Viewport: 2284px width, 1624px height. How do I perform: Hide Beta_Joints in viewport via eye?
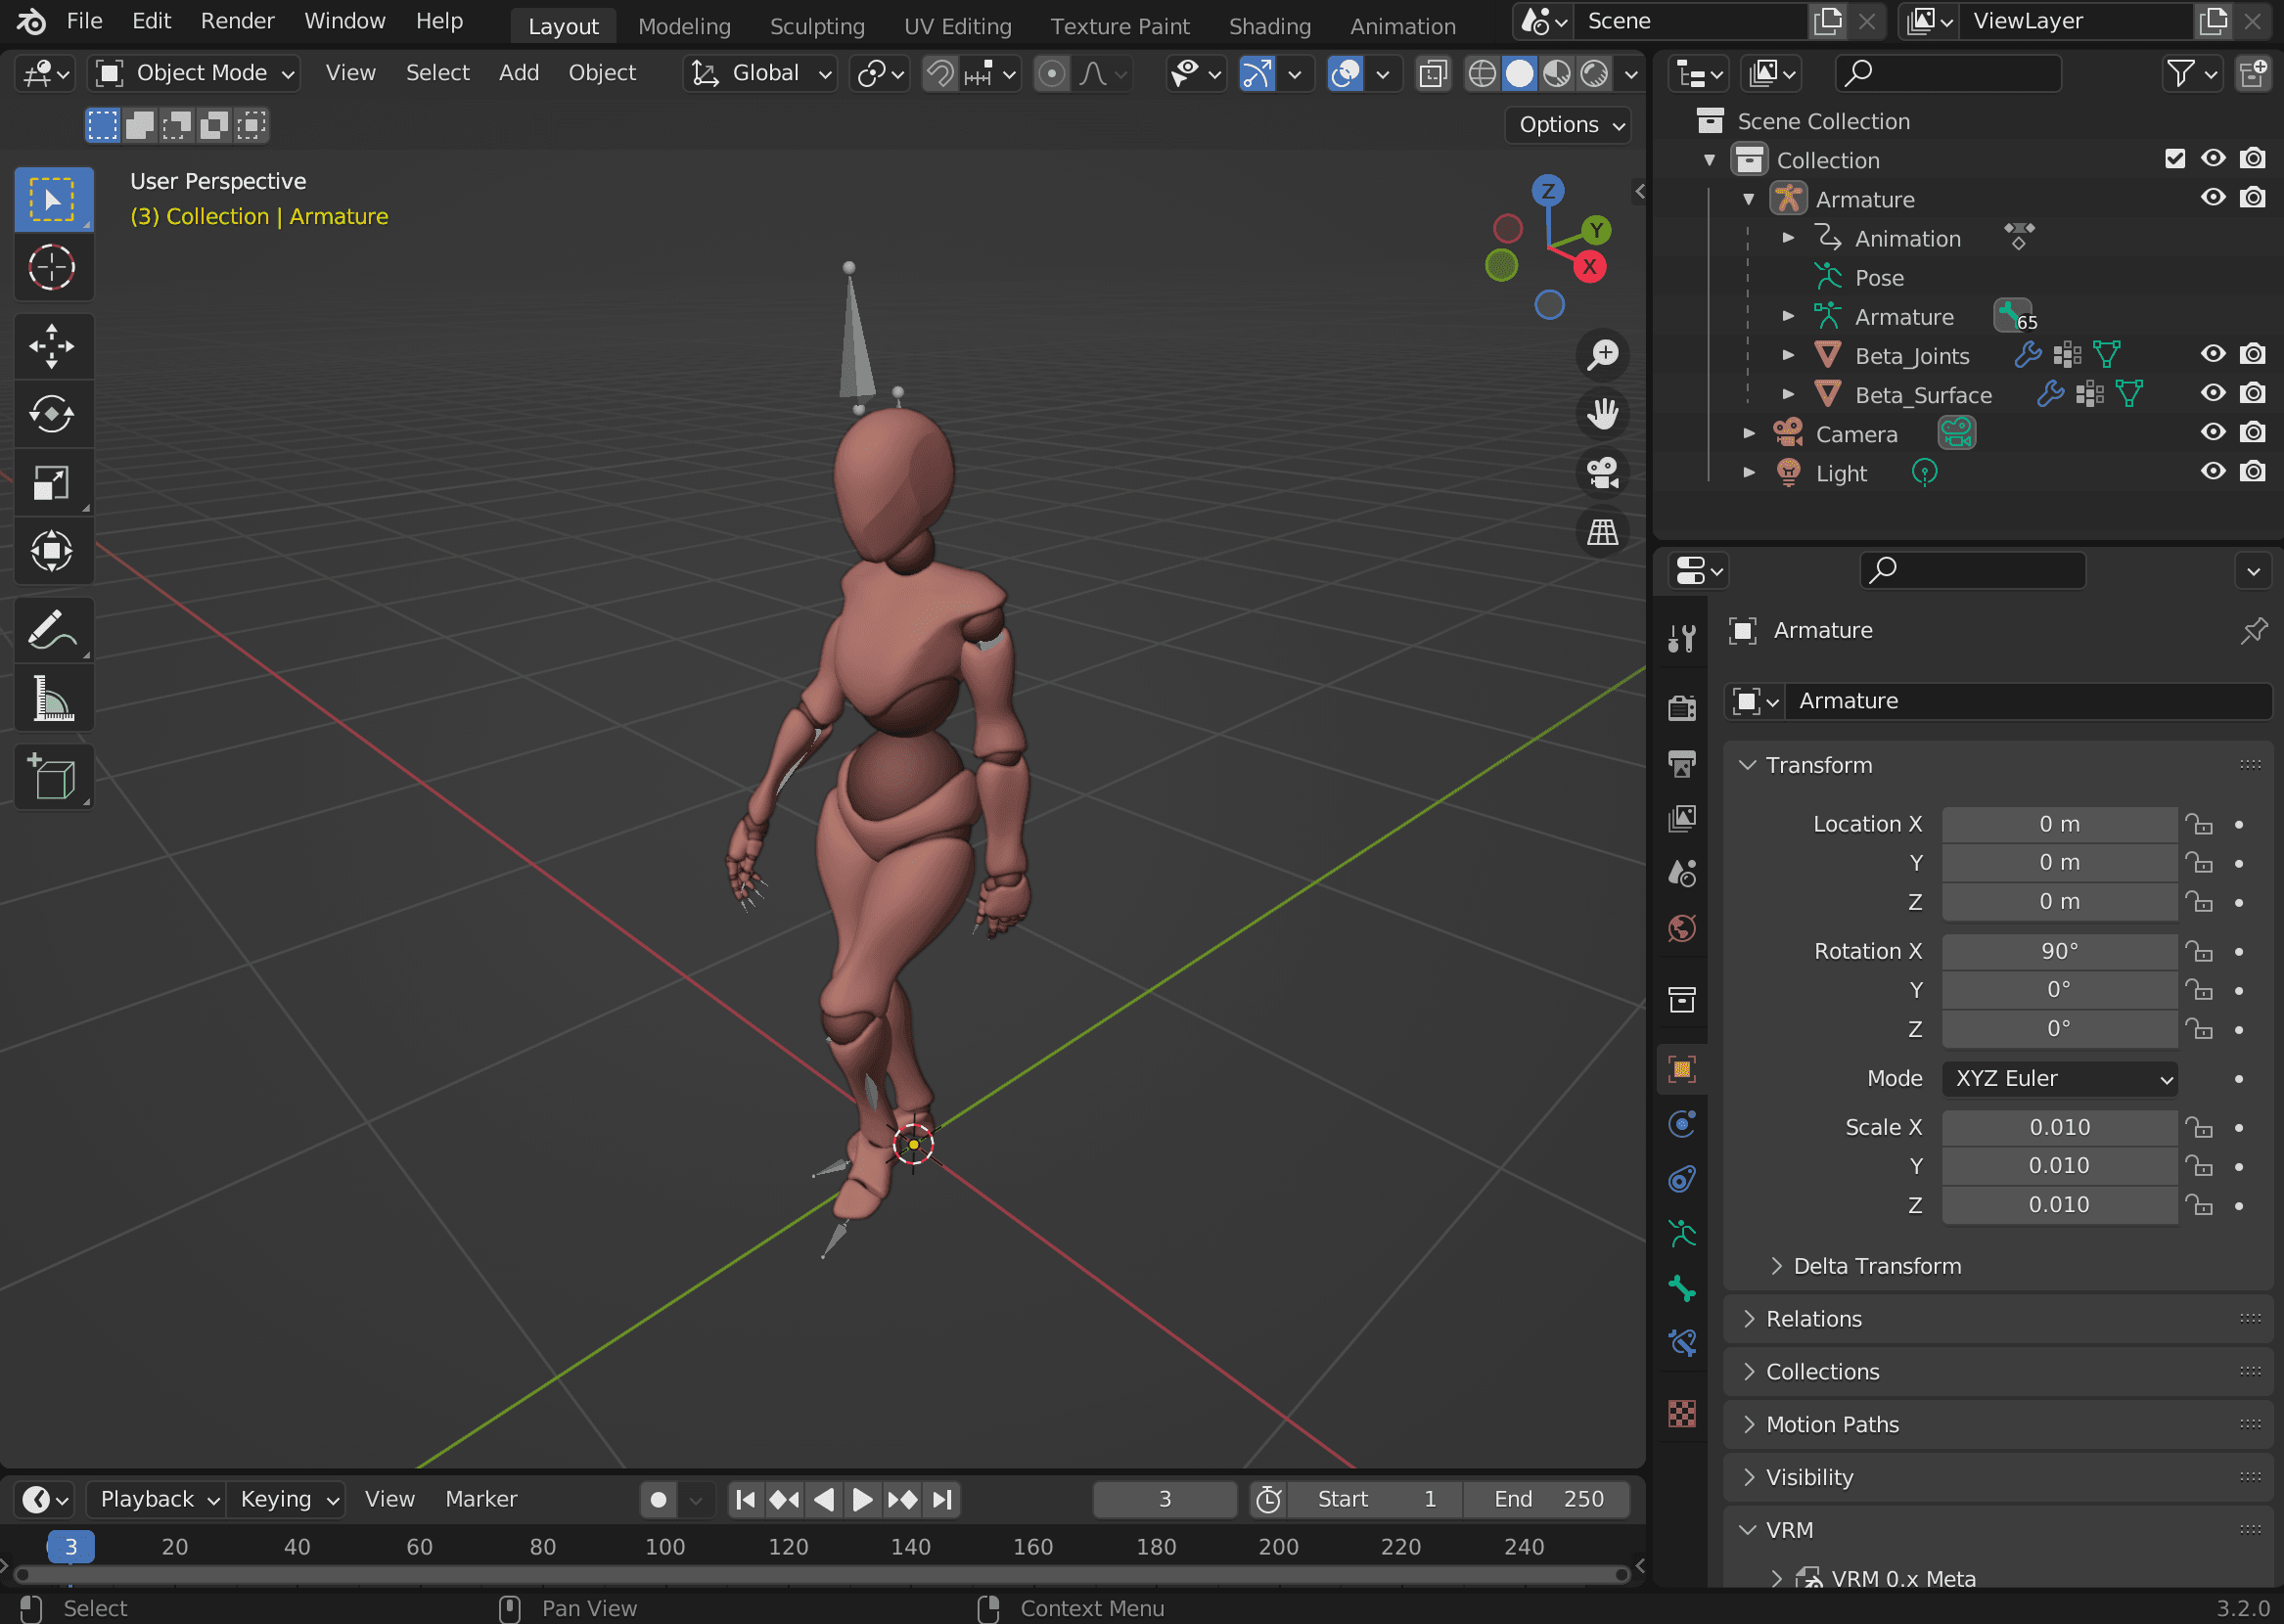click(2213, 354)
